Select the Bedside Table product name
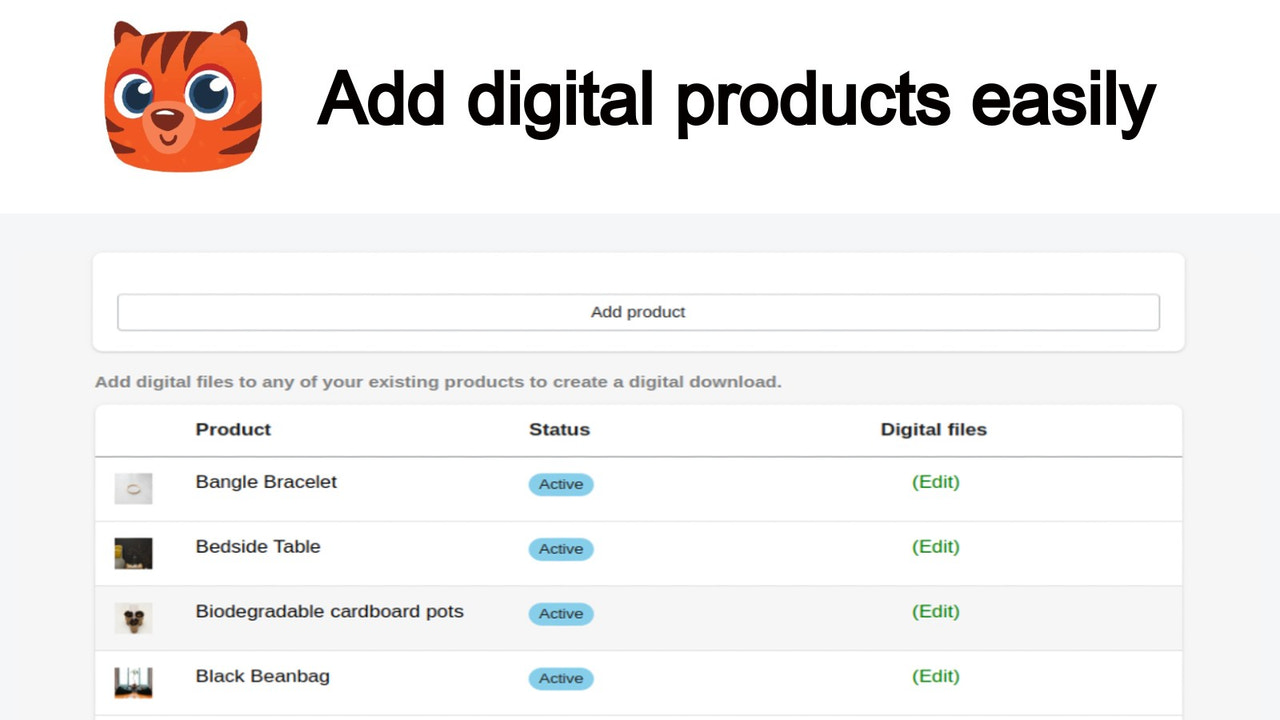This screenshot has height=720, width=1280. tap(257, 547)
